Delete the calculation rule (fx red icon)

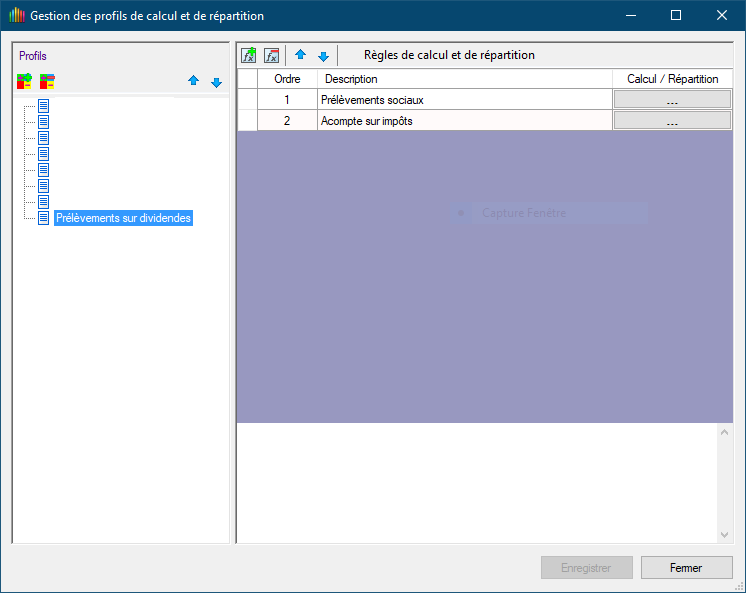pos(271,56)
